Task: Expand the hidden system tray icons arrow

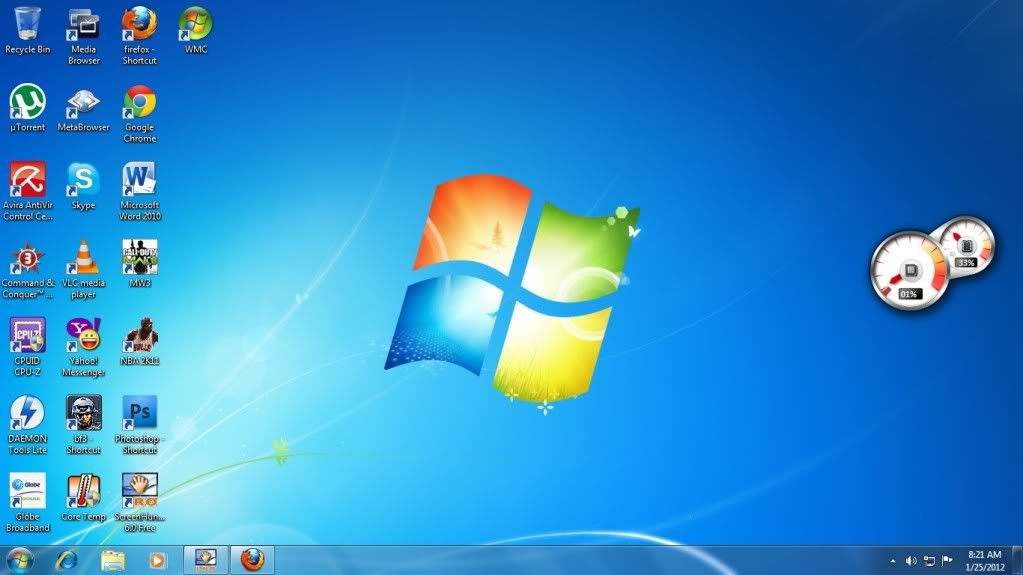Action: (892, 561)
